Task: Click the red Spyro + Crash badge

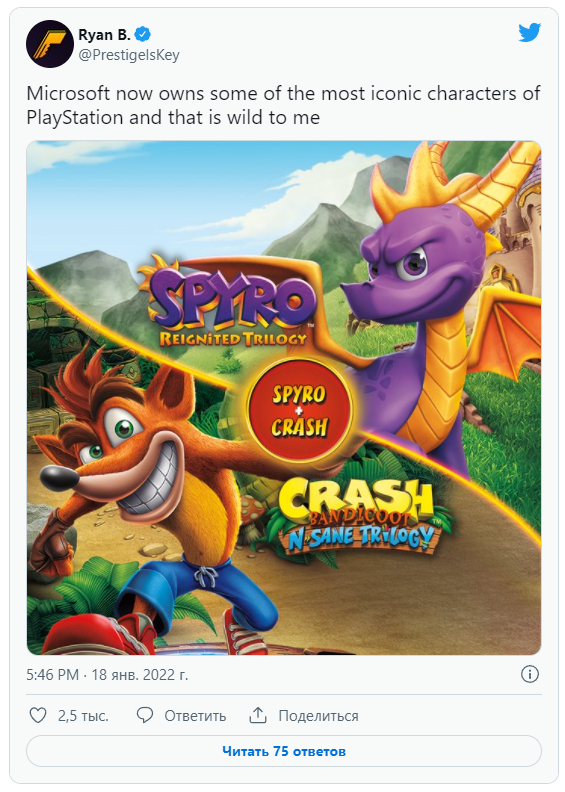Action: pos(299,411)
